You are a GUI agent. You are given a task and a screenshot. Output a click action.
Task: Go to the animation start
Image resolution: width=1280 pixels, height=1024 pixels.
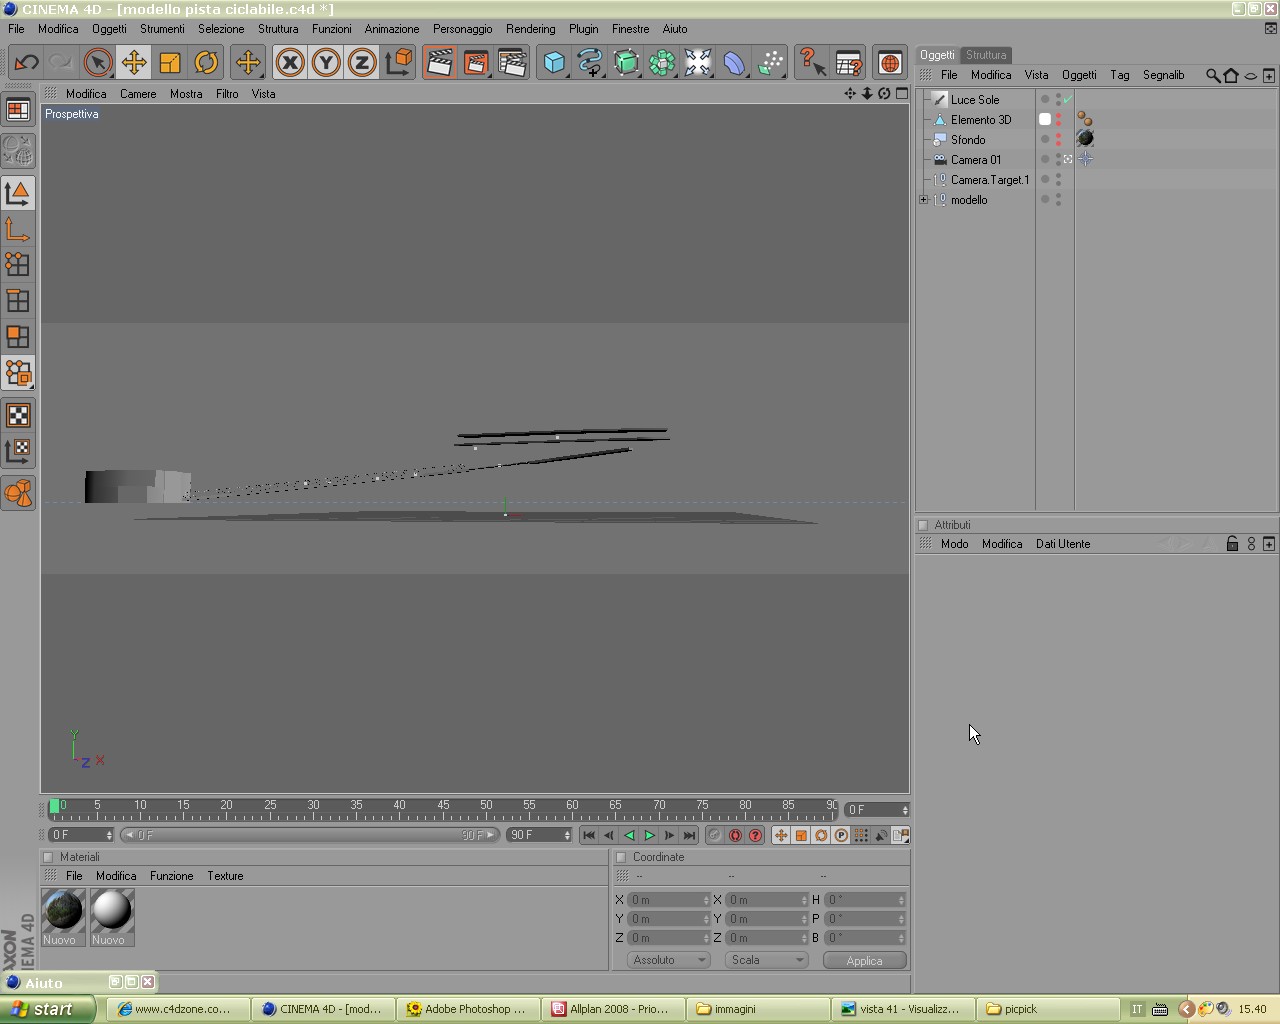pyautogui.click(x=589, y=835)
